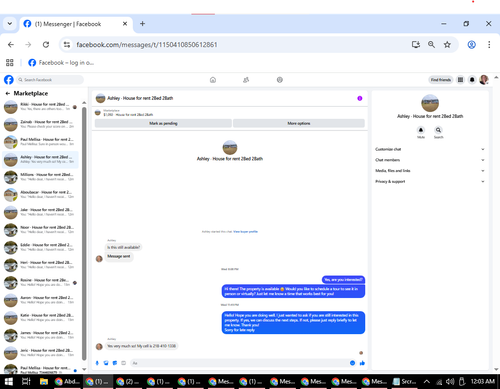Click the choose sticker icon
Image resolution: width=500 pixels, height=389 pixels.
pyautogui.click(x=115, y=363)
